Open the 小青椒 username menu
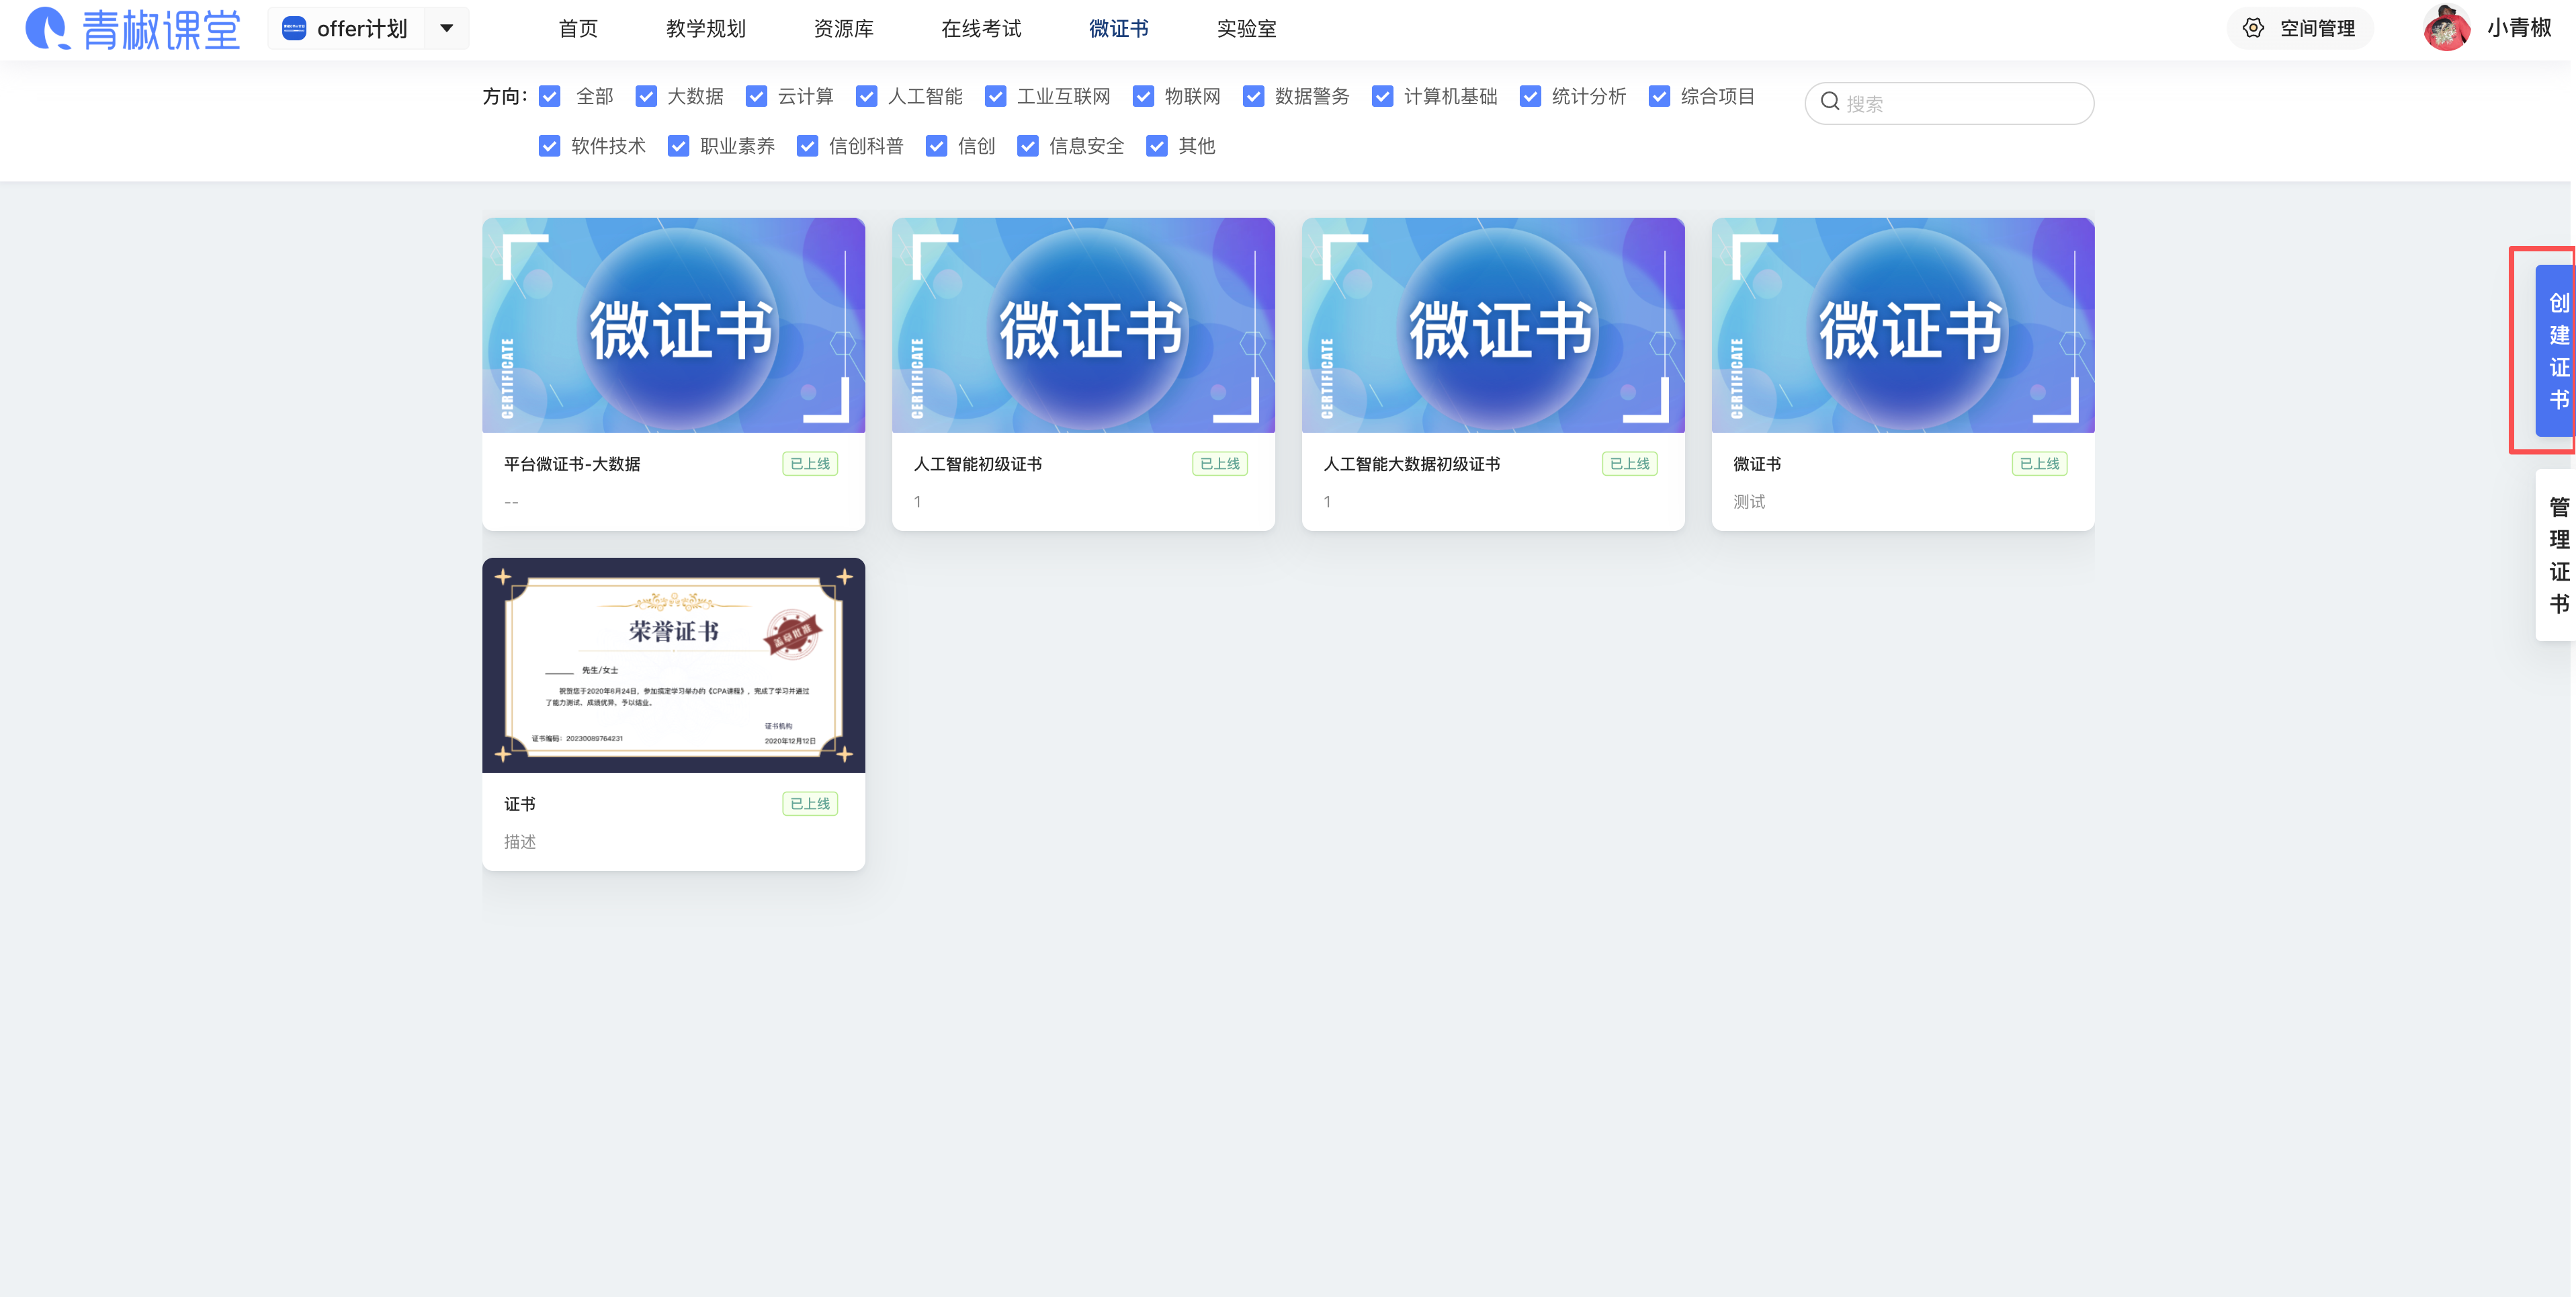The width and height of the screenshot is (2576, 1297). pyautogui.click(x=2518, y=29)
